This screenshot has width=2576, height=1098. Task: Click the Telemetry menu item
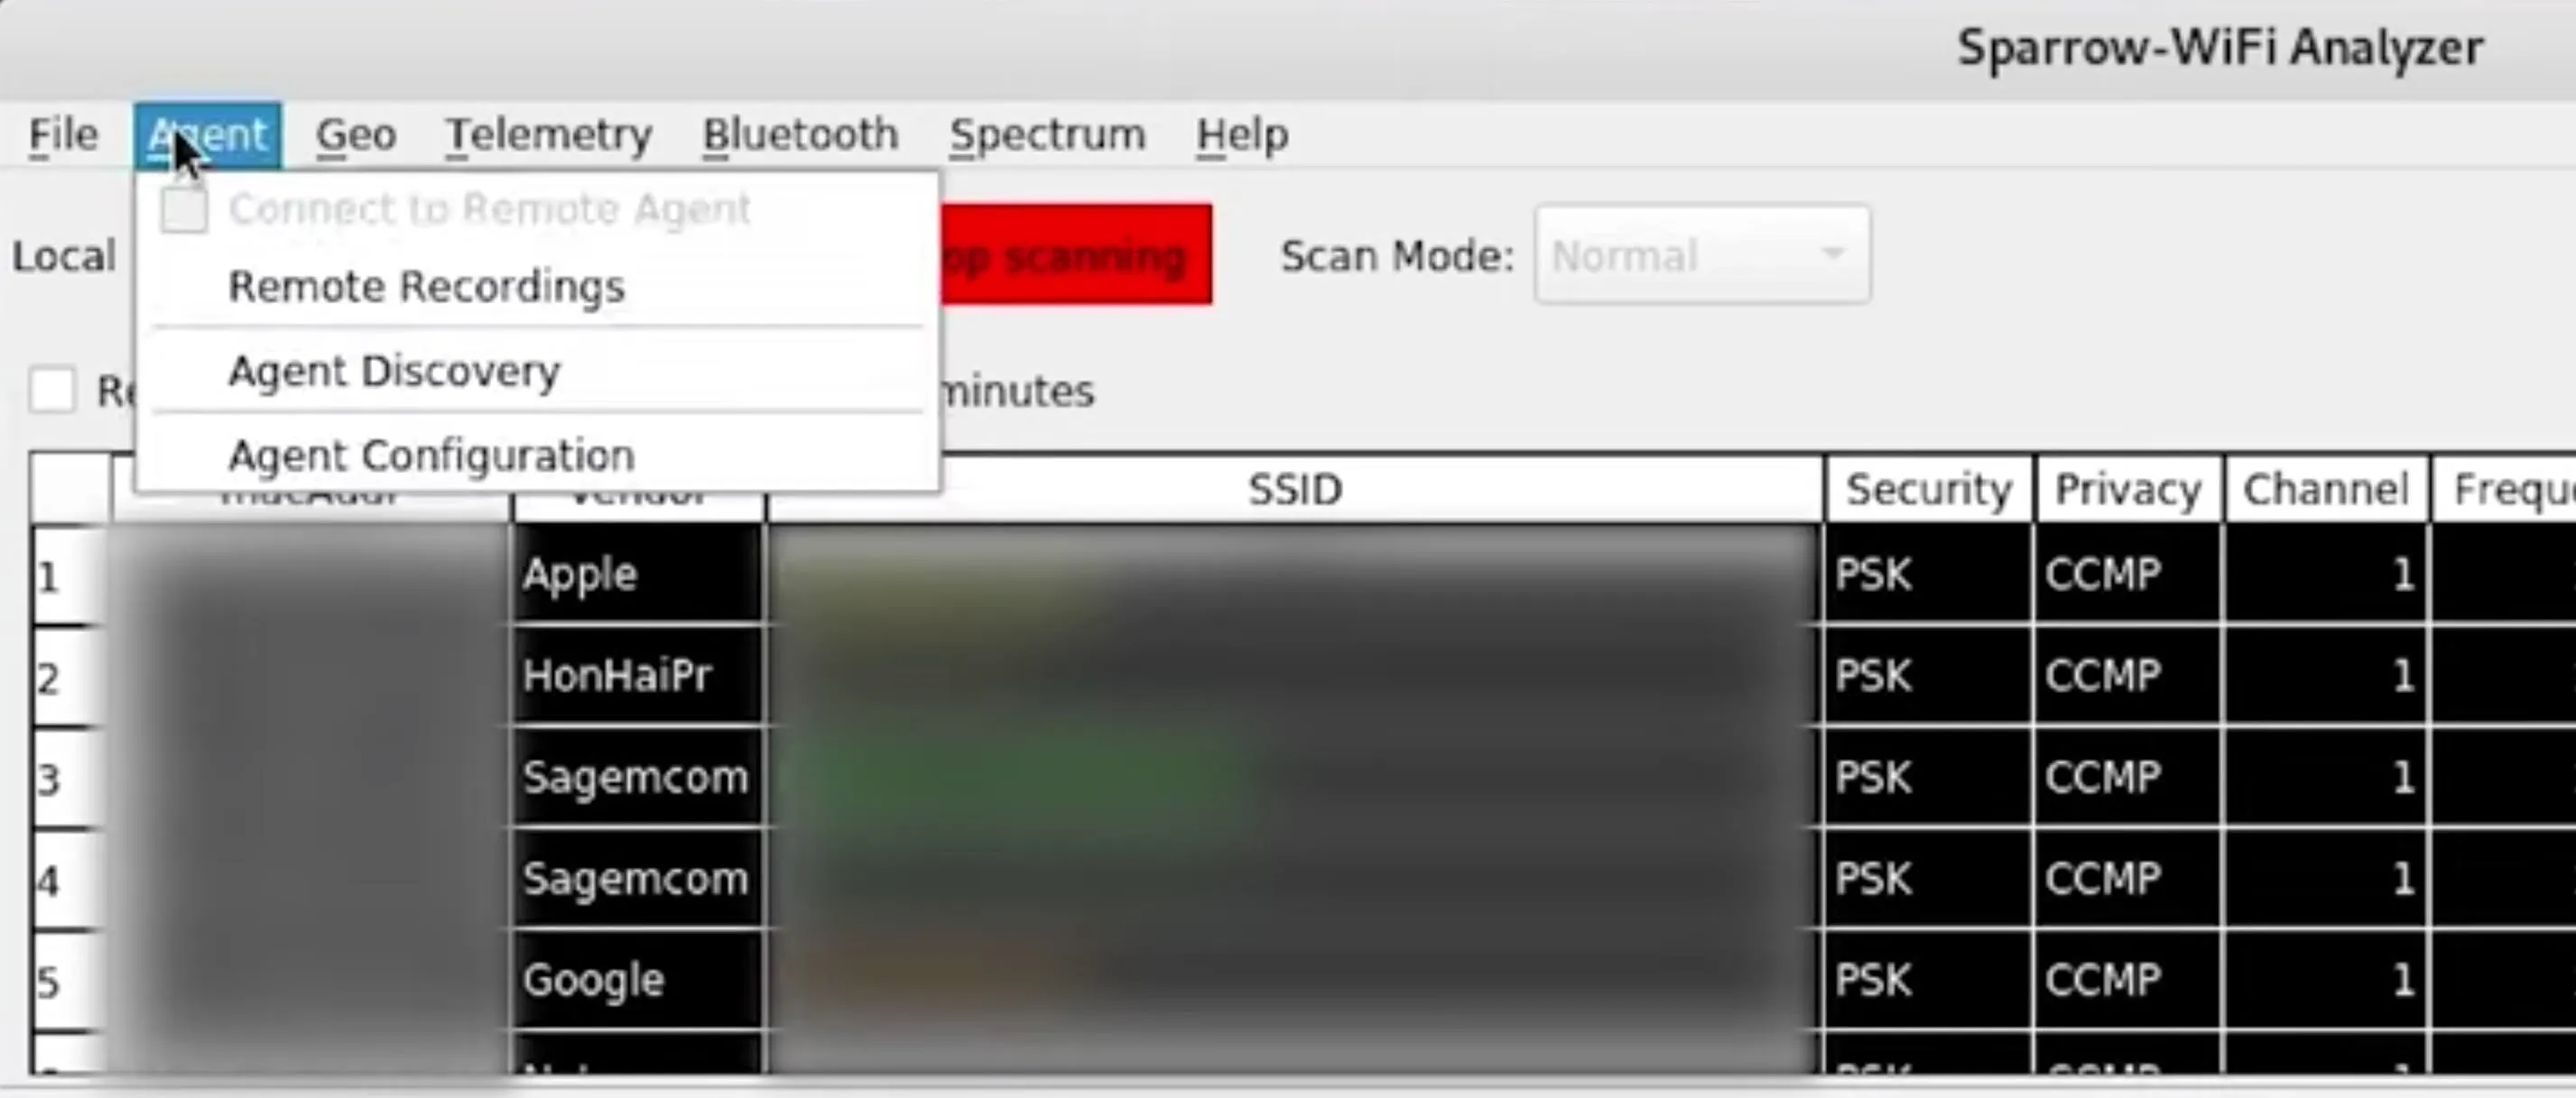[545, 133]
